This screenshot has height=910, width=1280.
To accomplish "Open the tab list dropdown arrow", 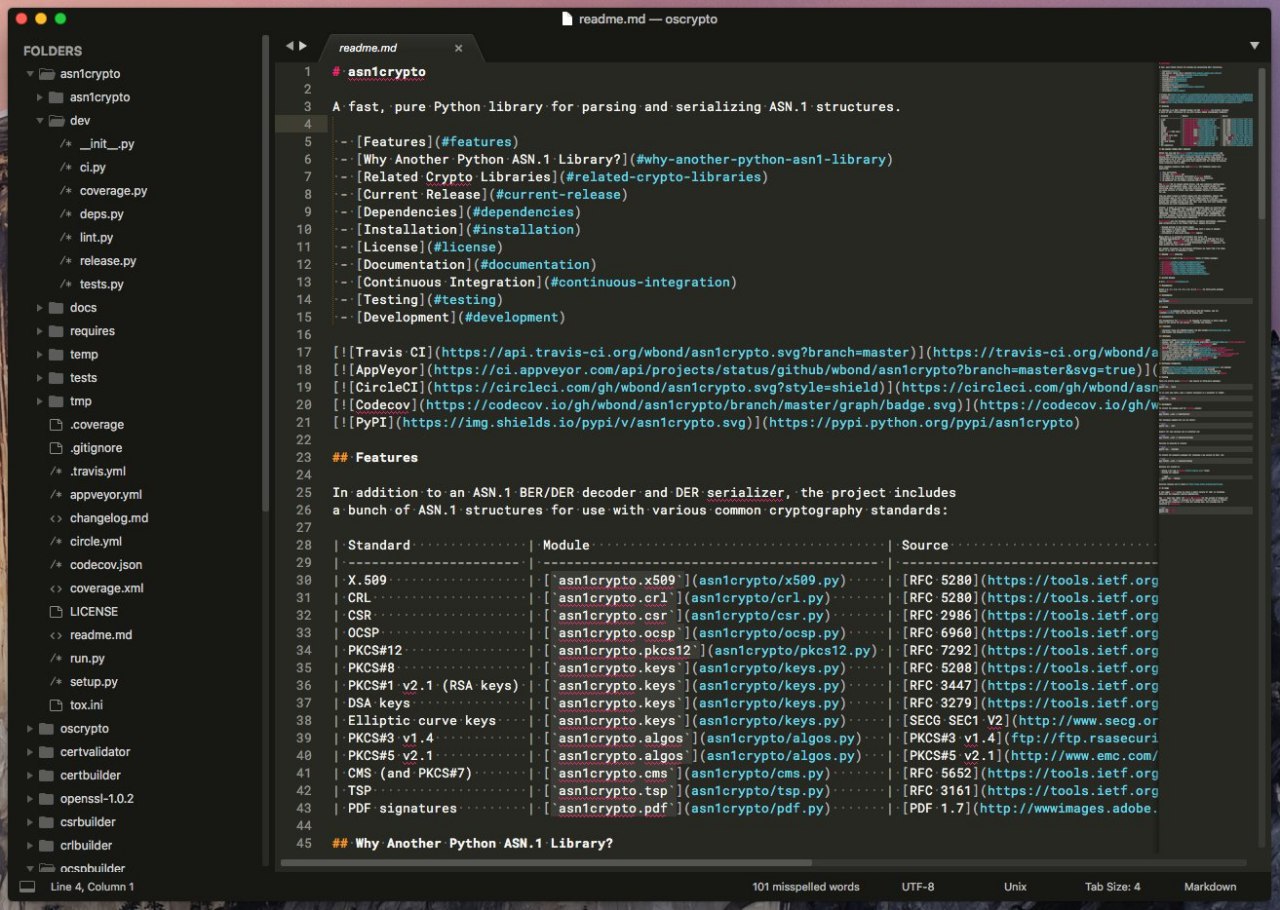I will click(1254, 46).
